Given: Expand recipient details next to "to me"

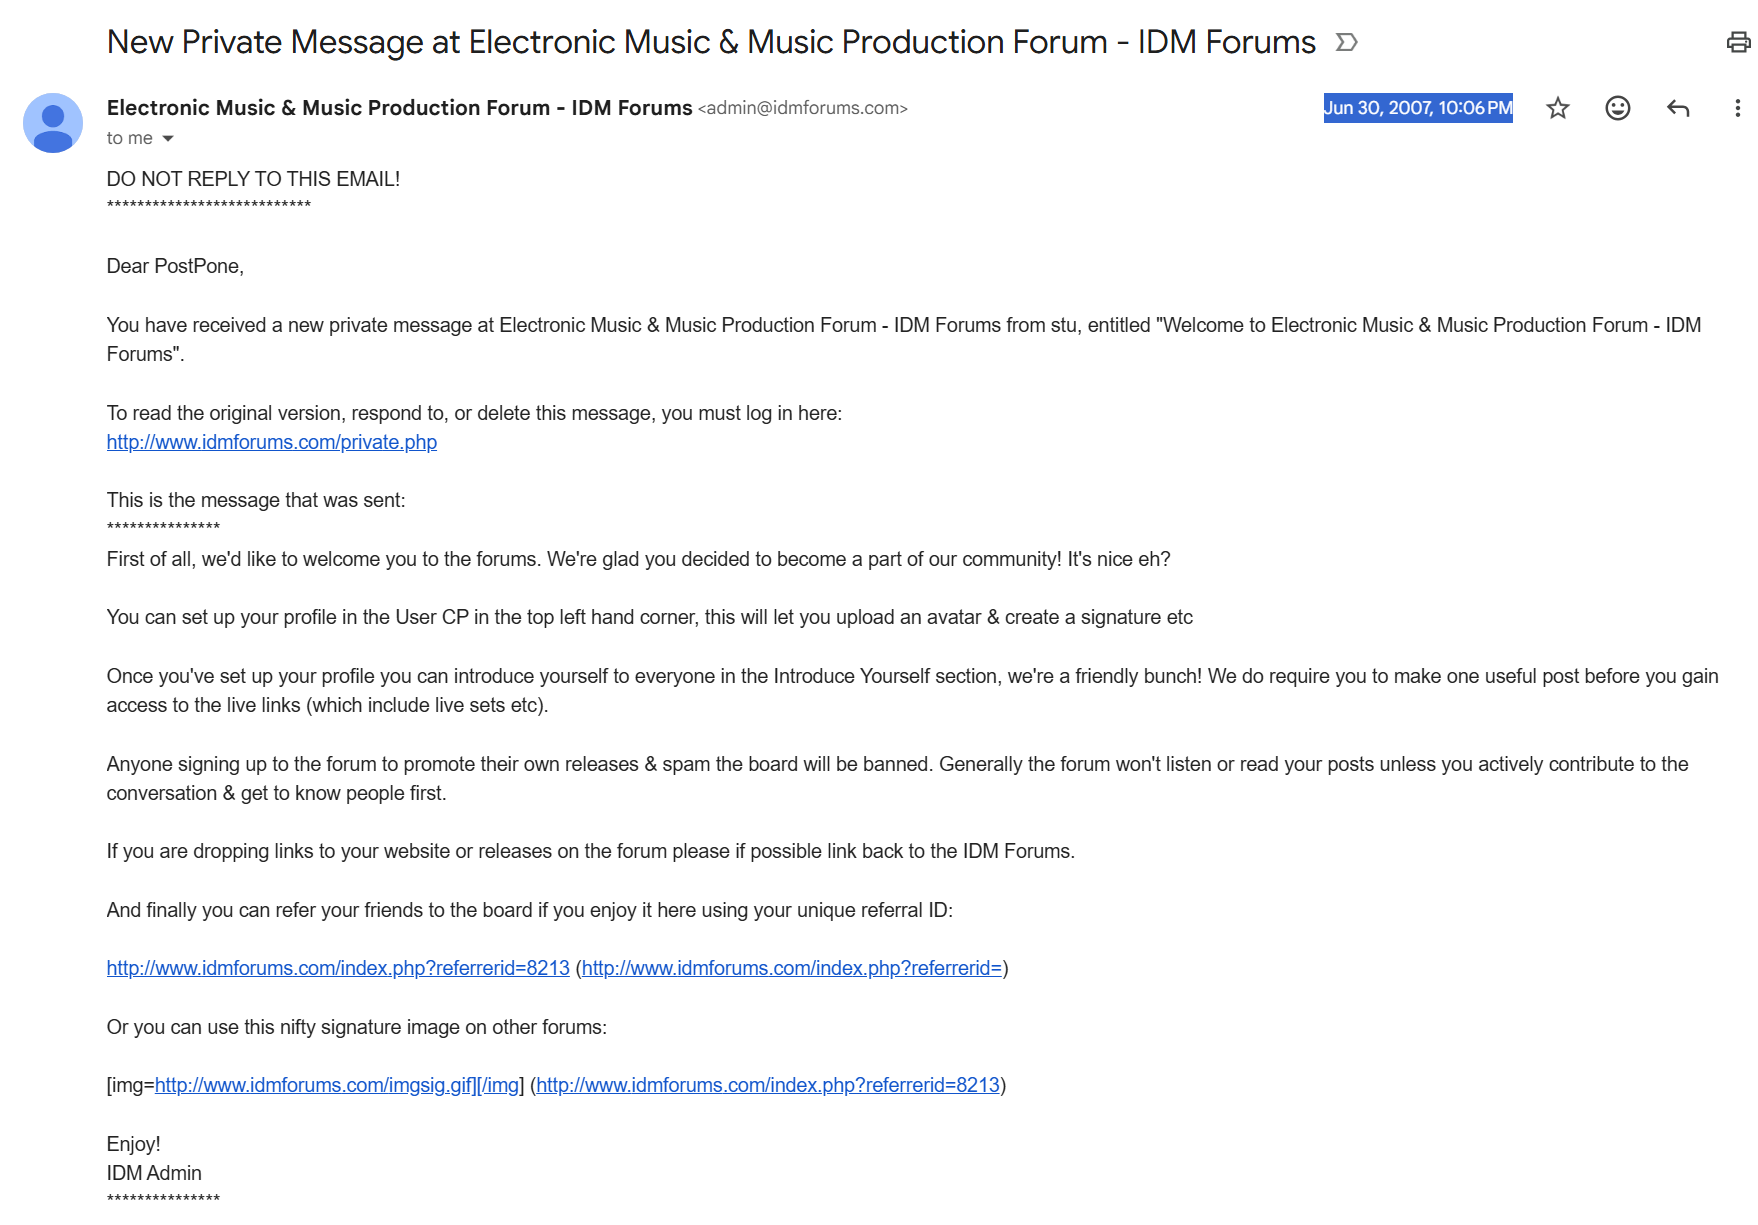Looking at the screenshot, I should [168, 139].
